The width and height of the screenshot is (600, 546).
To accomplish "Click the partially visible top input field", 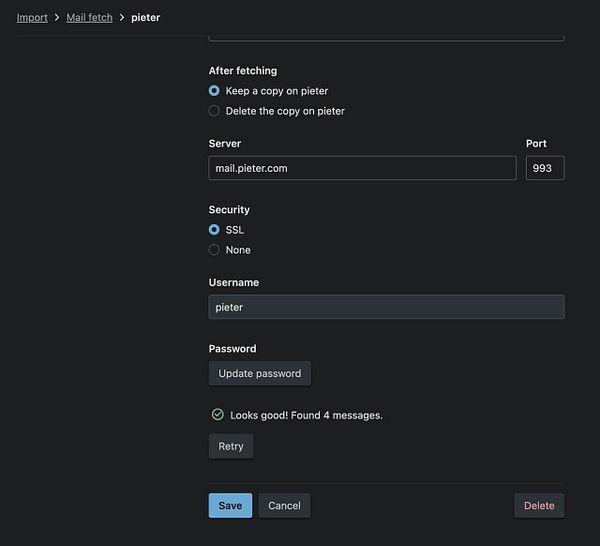I will (386, 37).
